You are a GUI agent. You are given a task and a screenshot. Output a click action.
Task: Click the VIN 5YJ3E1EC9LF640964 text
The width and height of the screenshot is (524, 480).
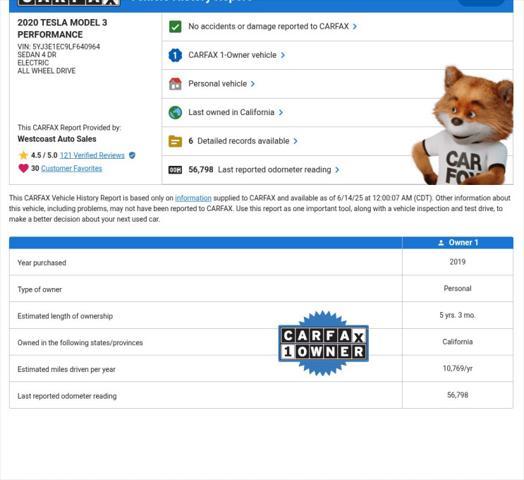coord(59,46)
